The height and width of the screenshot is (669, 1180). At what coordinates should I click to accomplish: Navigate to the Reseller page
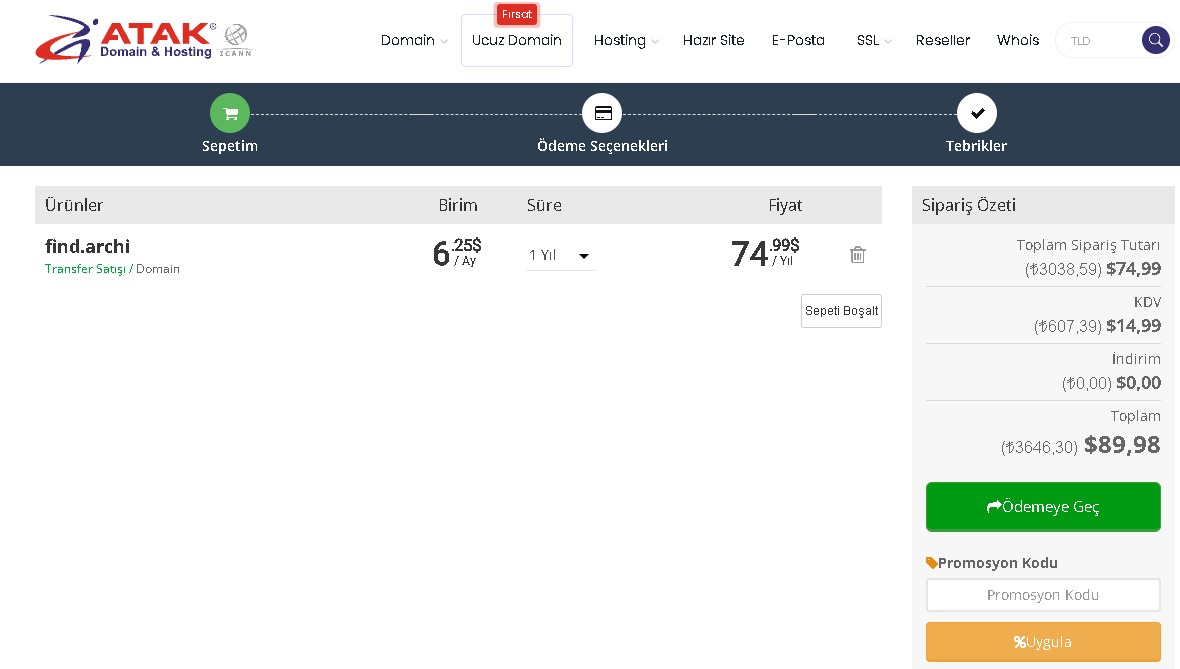tap(943, 41)
